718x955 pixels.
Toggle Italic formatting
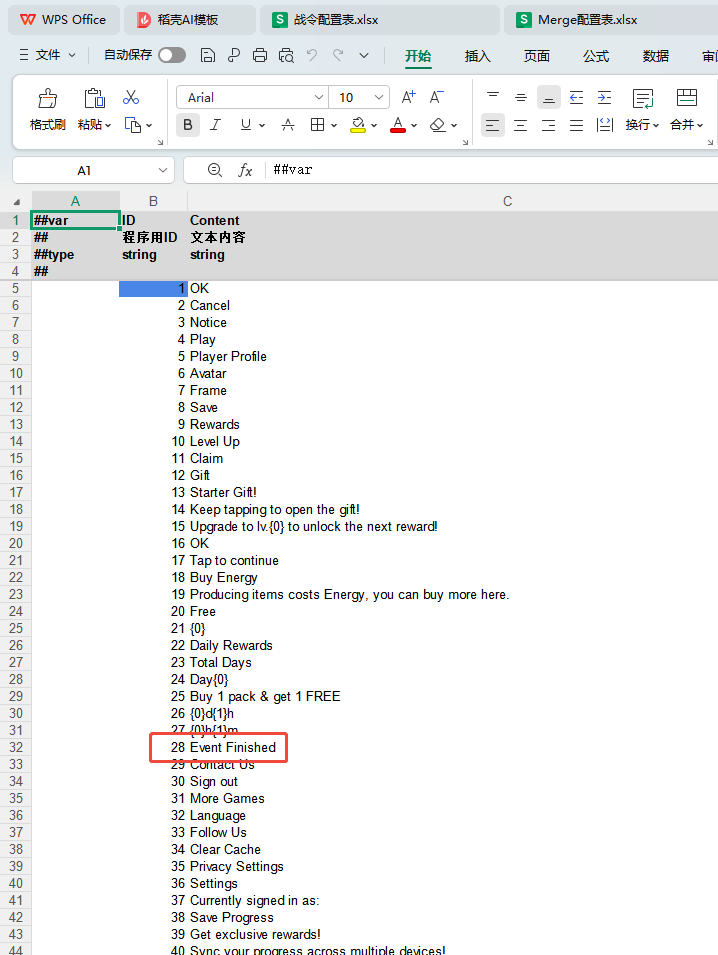click(215, 125)
